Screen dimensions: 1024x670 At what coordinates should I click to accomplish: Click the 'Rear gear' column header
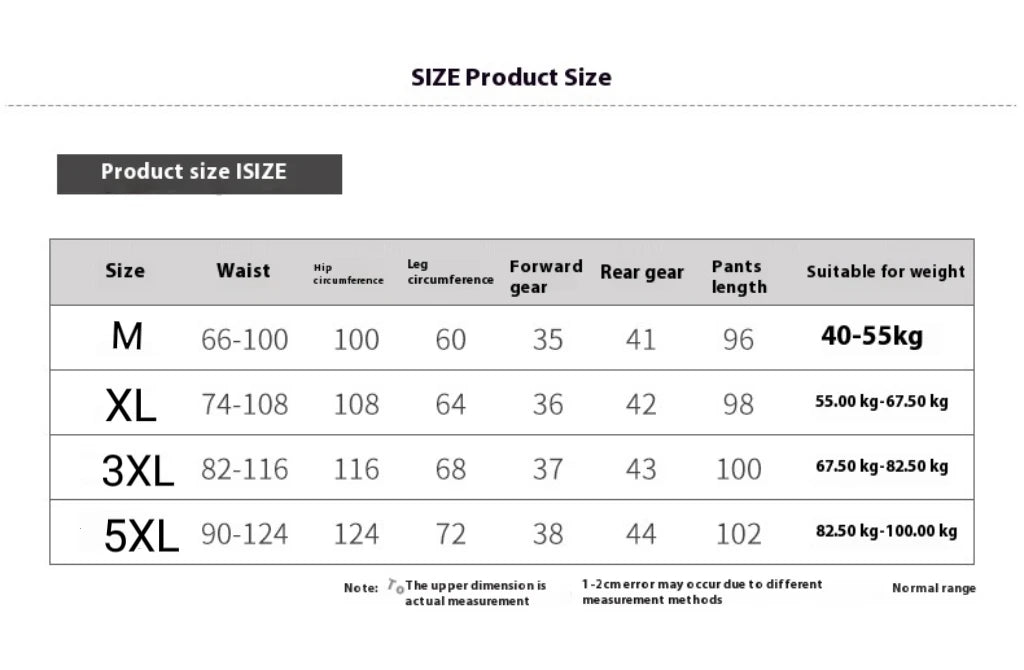642,272
